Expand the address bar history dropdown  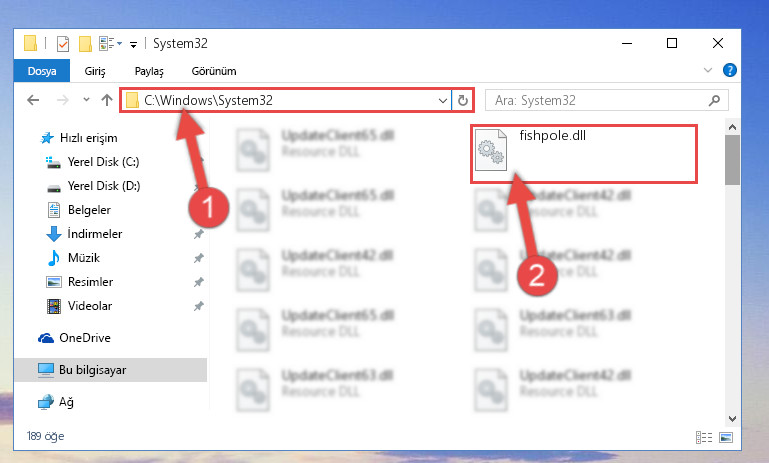coord(442,101)
